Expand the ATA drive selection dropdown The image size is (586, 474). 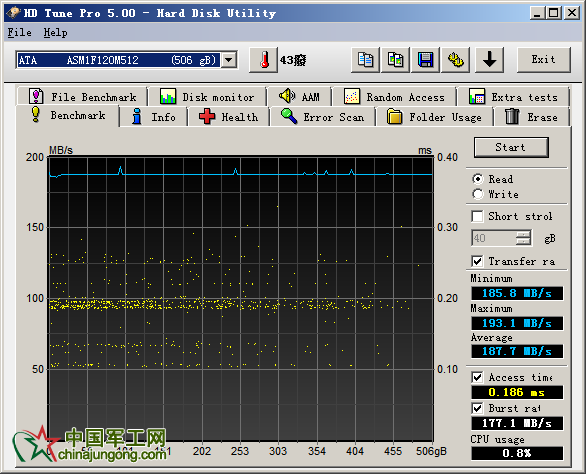(229, 60)
